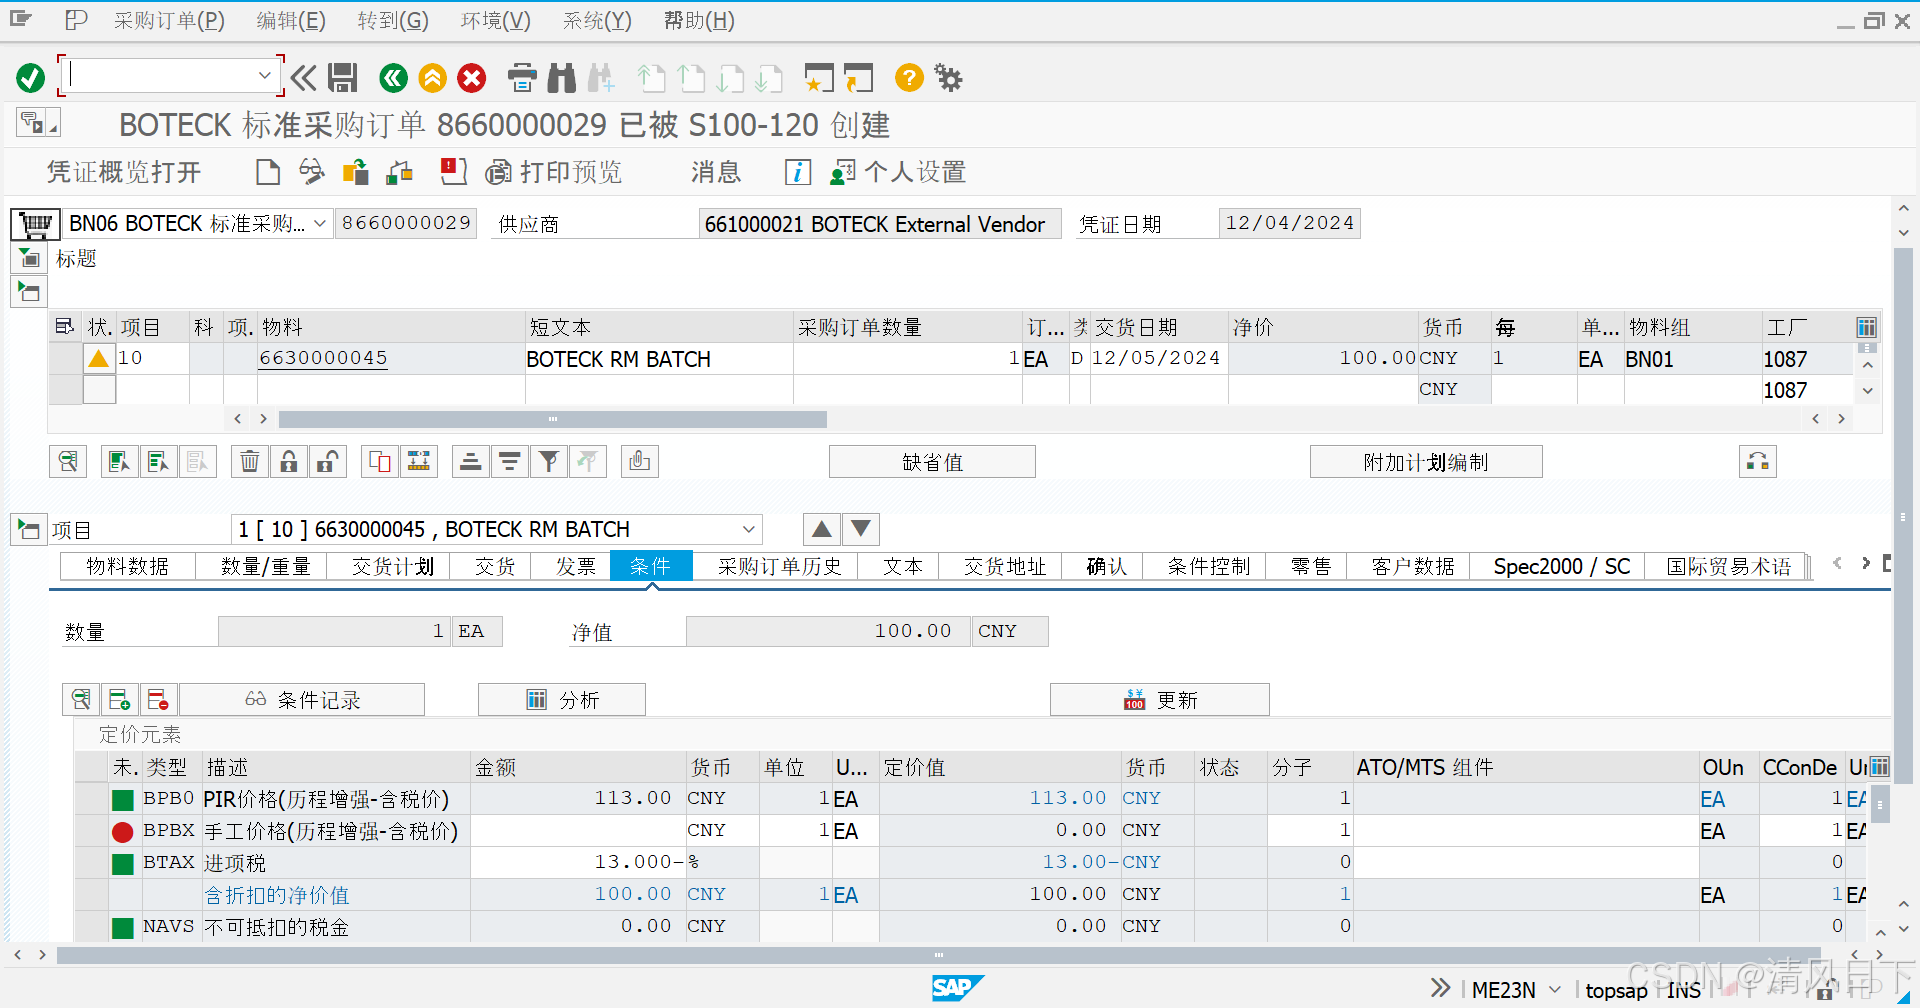Click the 附加计划编制 button
This screenshot has height=1008, width=1920.
click(1426, 462)
